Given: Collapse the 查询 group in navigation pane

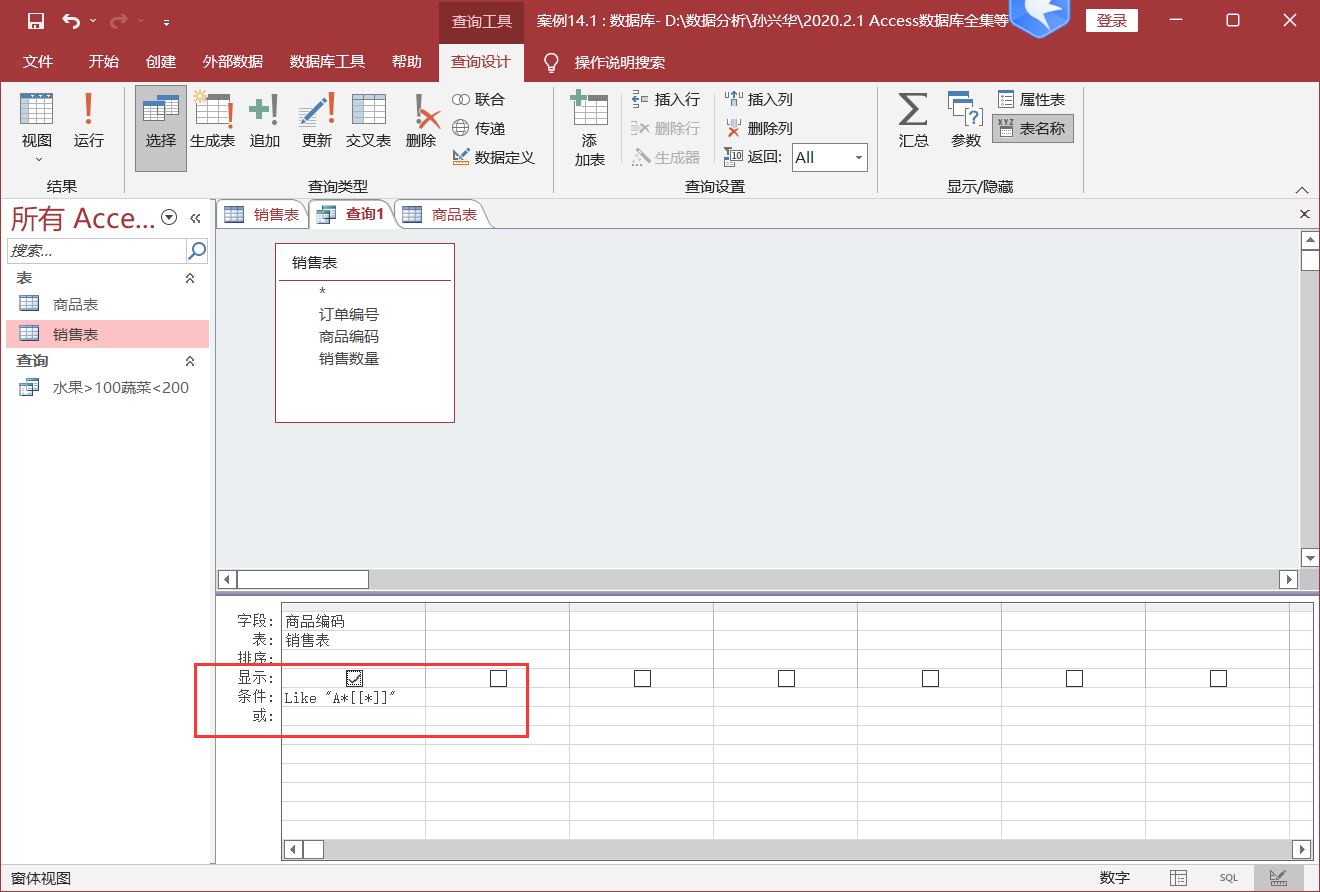Looking at the screenshot, I should point(190,361).
